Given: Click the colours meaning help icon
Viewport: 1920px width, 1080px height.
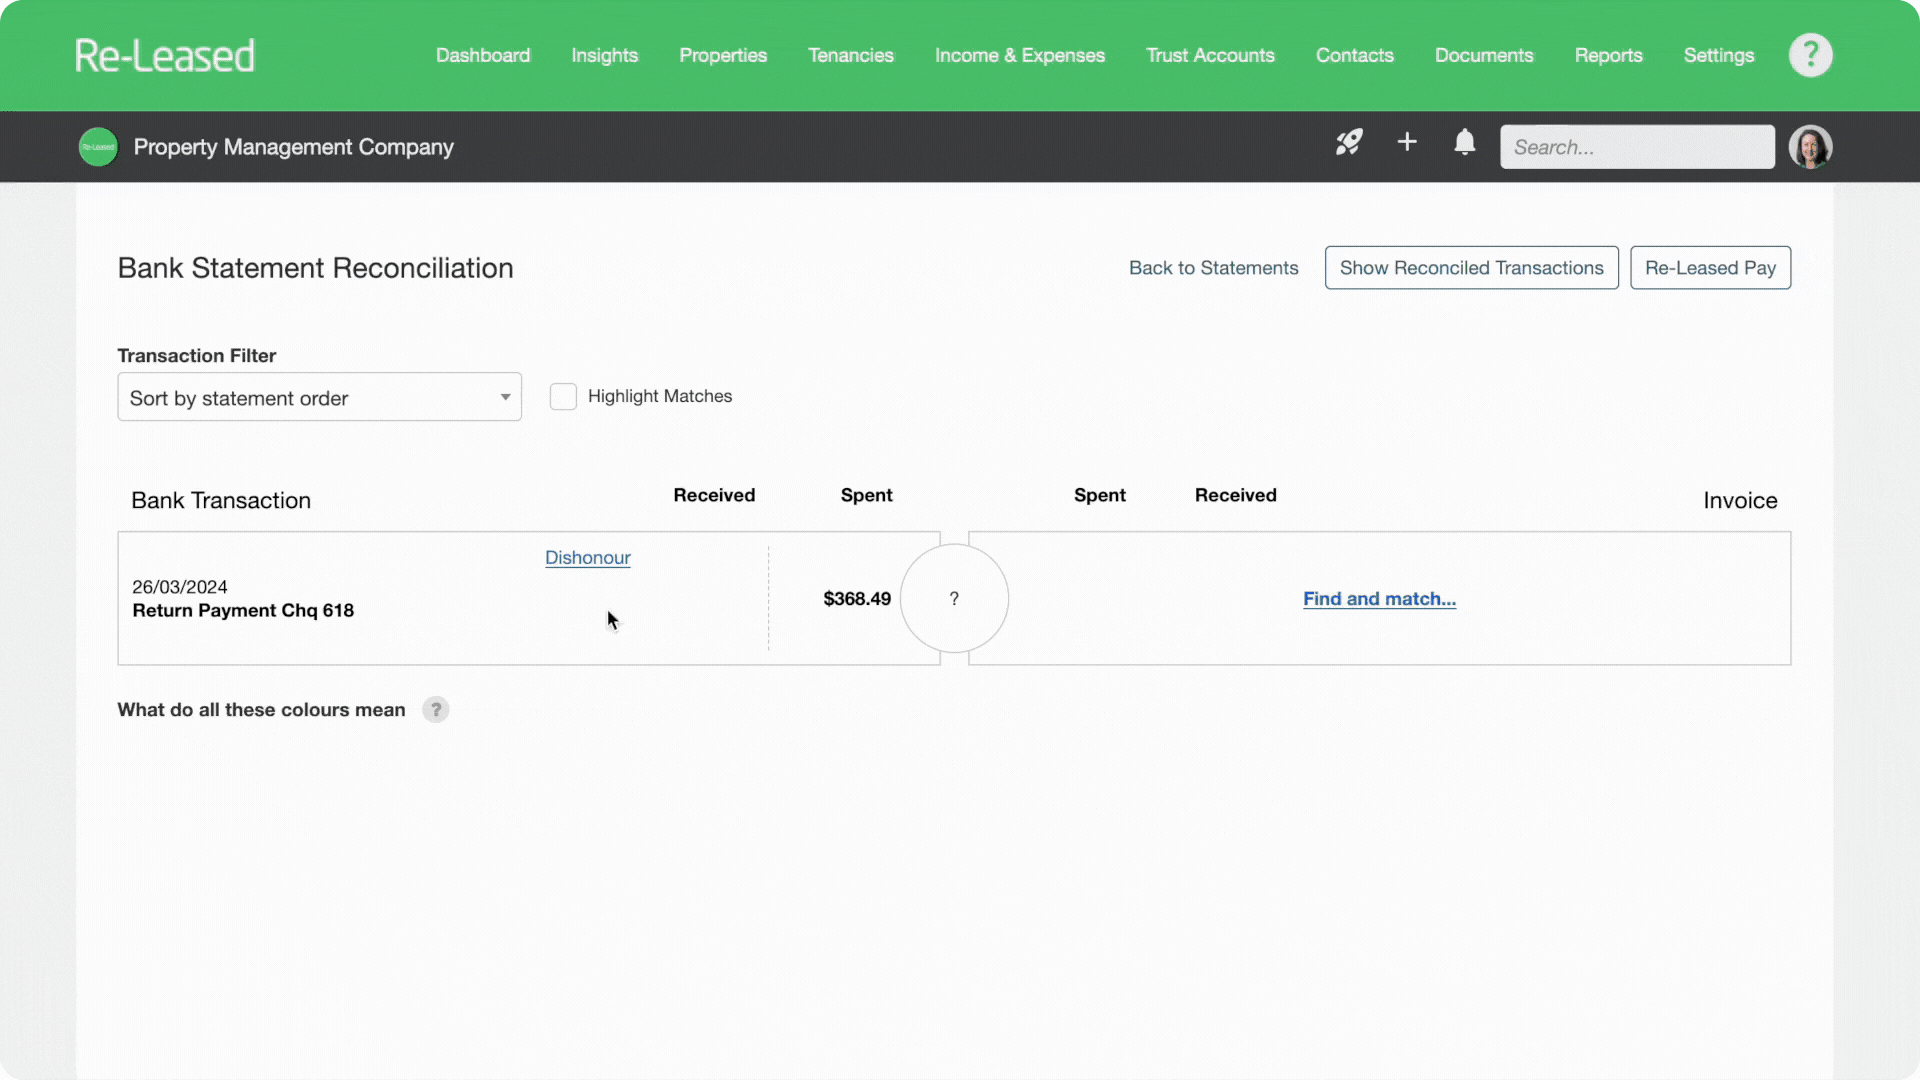Looking at the screenshot, I should click(x=436, y=710).
